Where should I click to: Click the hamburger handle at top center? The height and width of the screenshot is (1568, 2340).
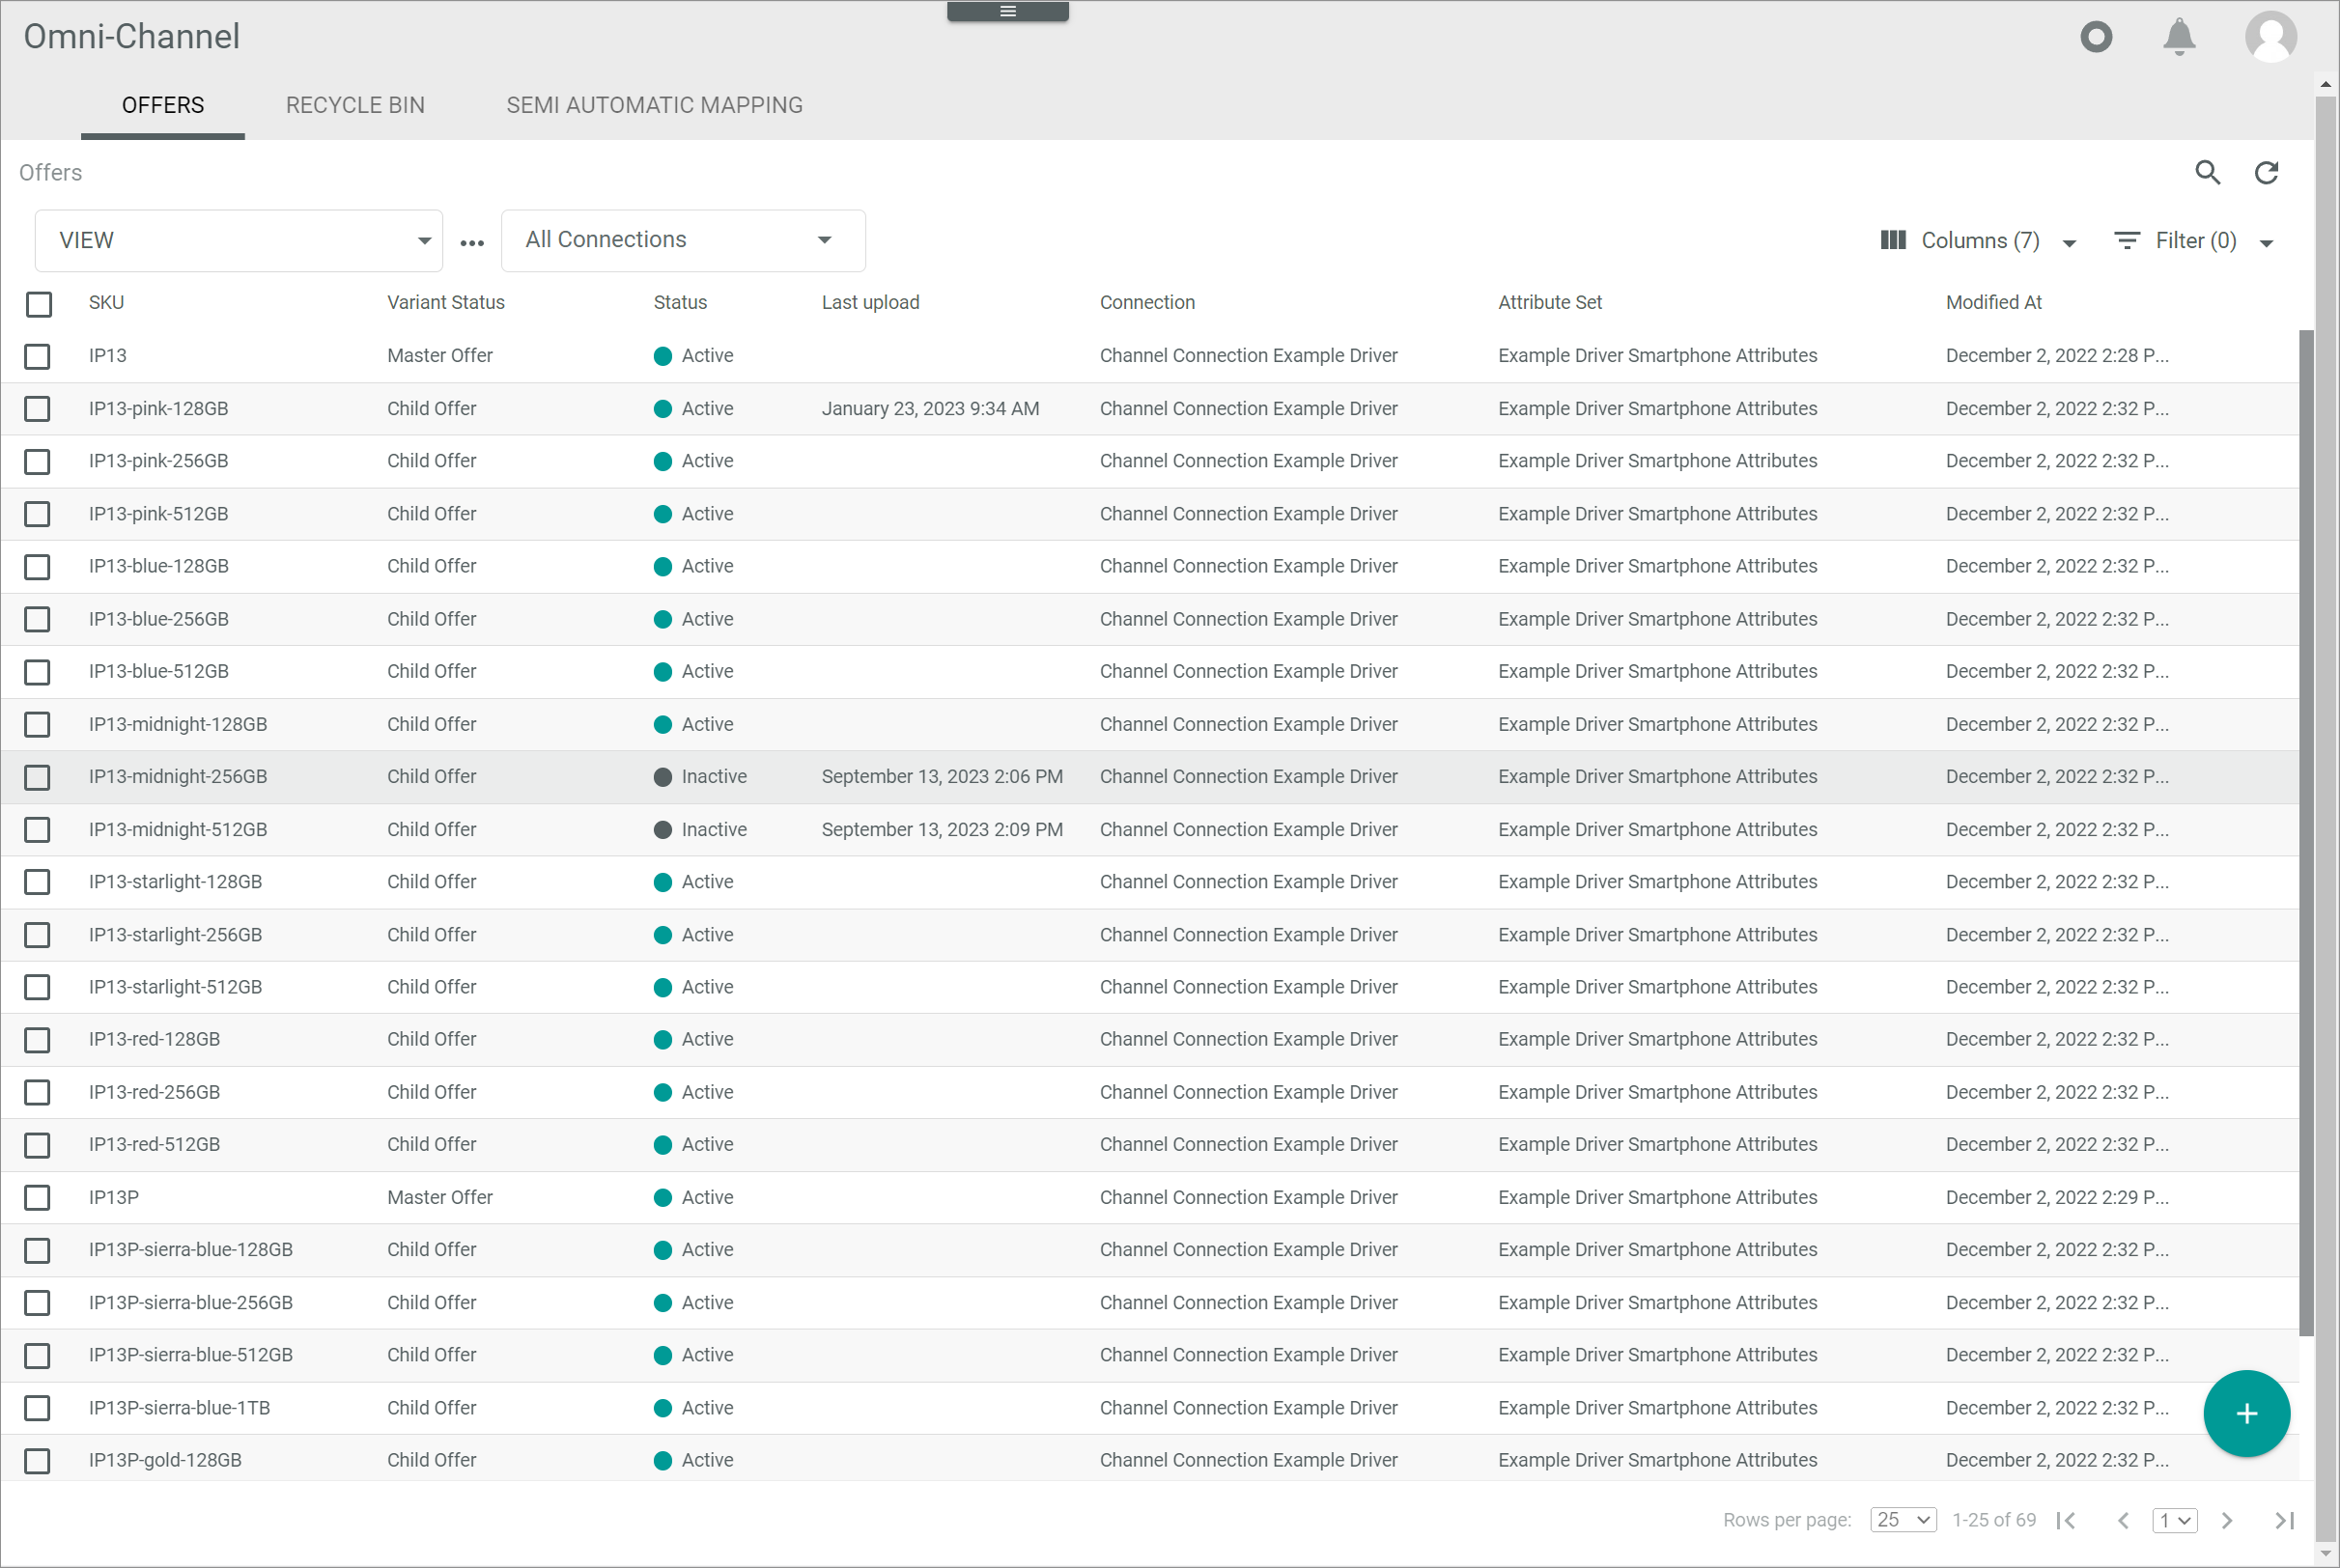tap(1007, 11)
